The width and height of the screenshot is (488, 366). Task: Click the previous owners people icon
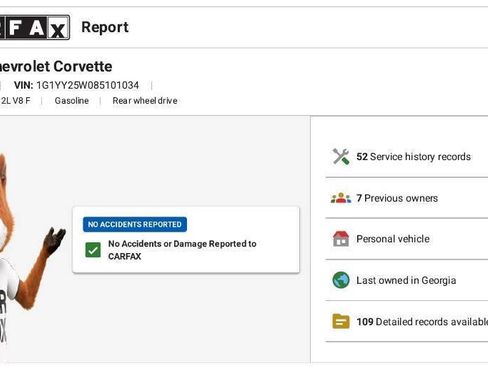click(341, 198)
